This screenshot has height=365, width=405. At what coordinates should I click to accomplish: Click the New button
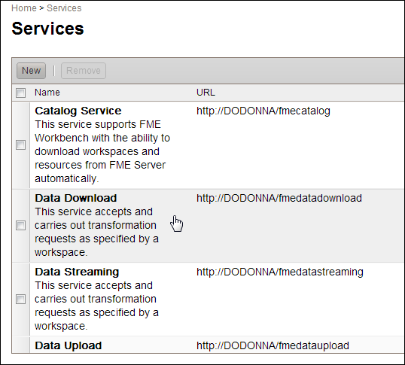pos(31,71)
